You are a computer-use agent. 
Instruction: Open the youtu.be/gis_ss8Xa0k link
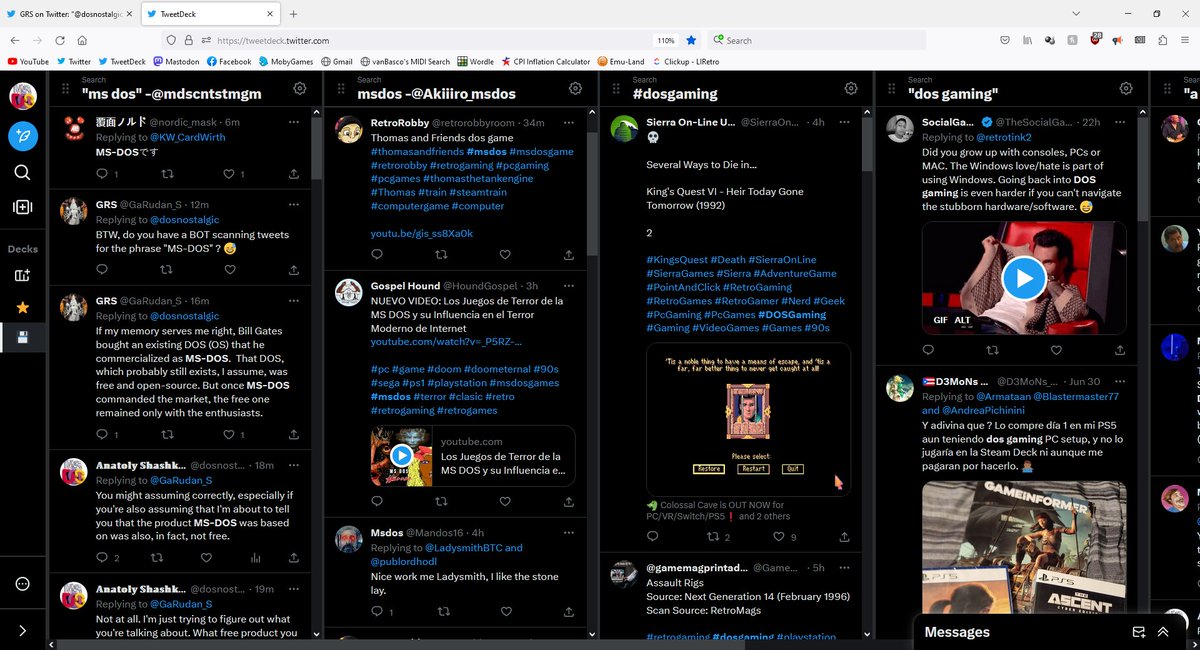(422, 233)
